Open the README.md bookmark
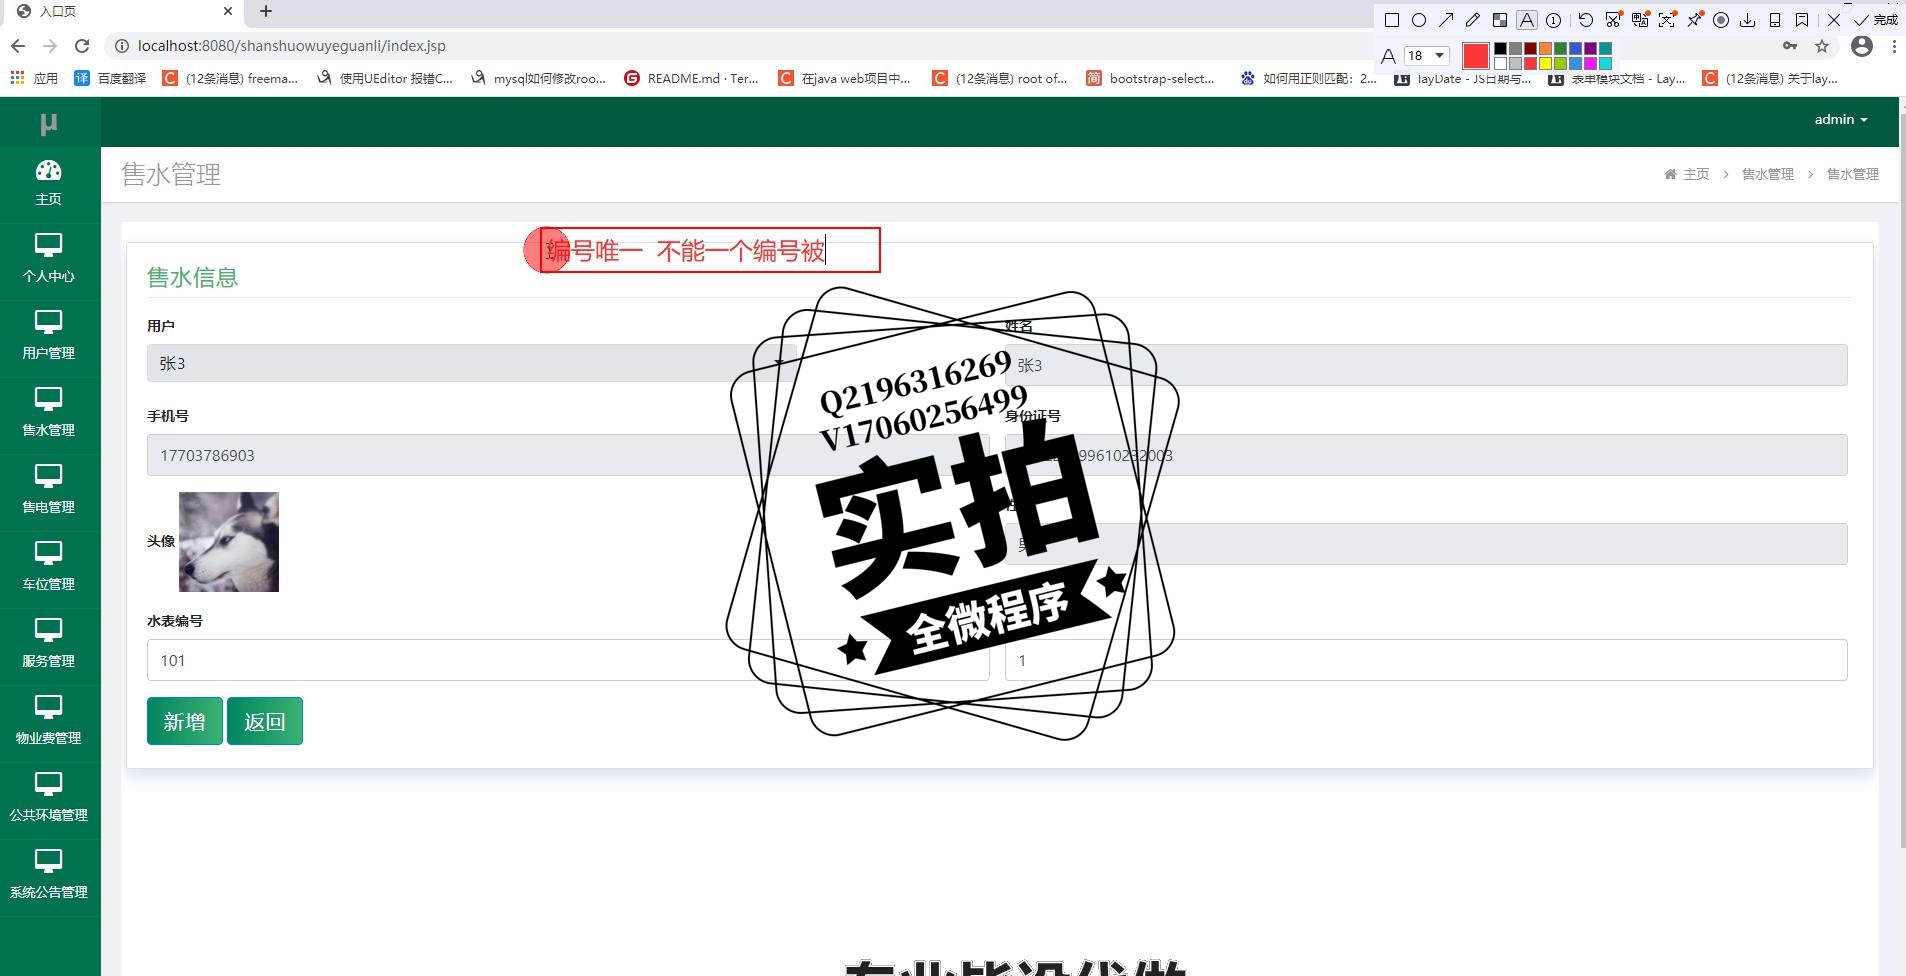Viewport: 1906px width, 976px height. (x=691, y=78)
